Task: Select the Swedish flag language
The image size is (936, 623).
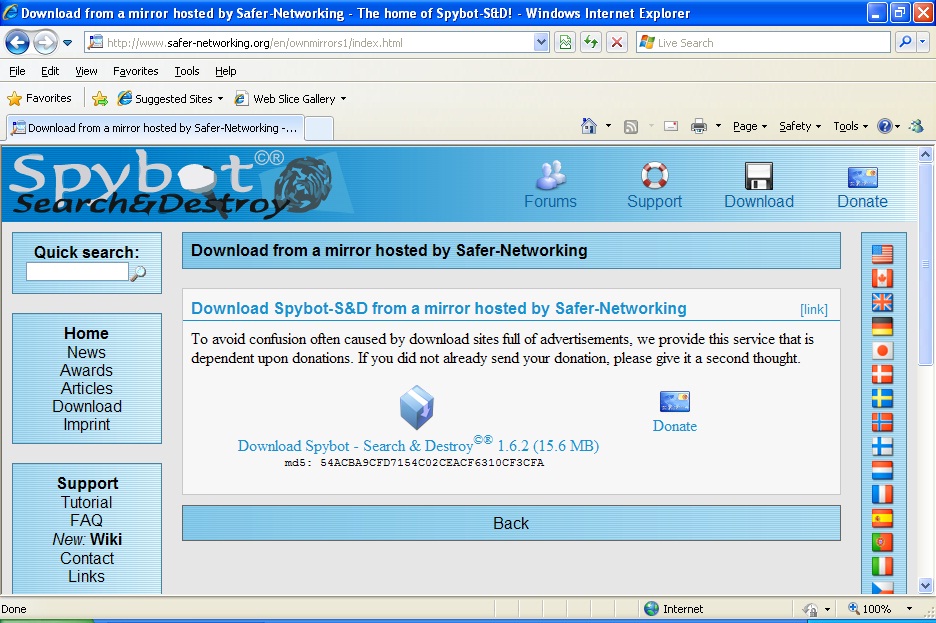Action: click(882, 399)
